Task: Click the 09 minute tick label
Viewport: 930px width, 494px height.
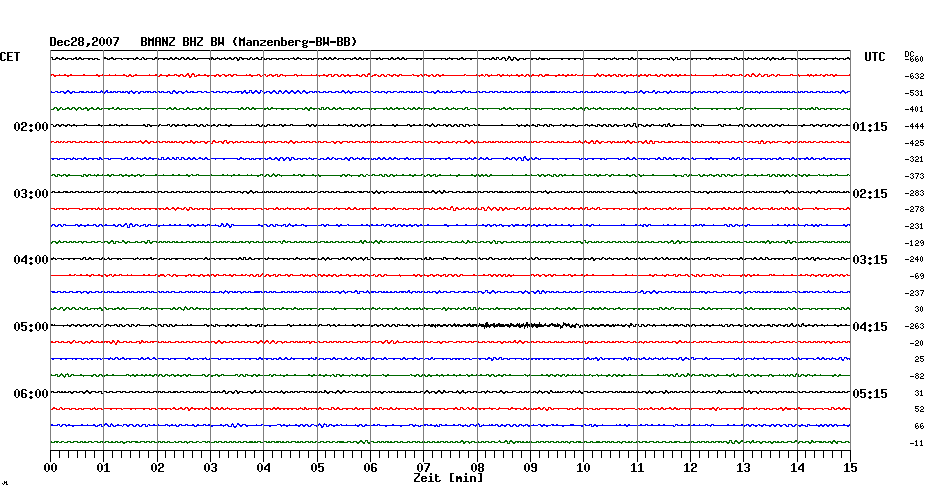Action: 530,467
